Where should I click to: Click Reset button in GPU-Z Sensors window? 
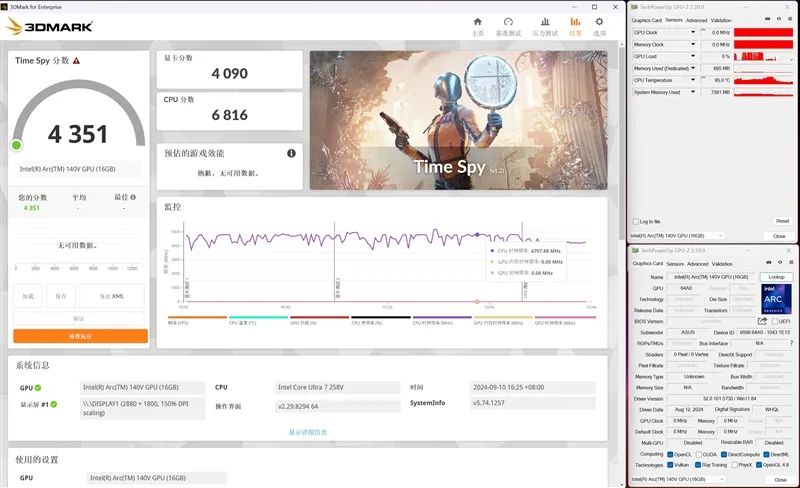[x=782, y=221]
